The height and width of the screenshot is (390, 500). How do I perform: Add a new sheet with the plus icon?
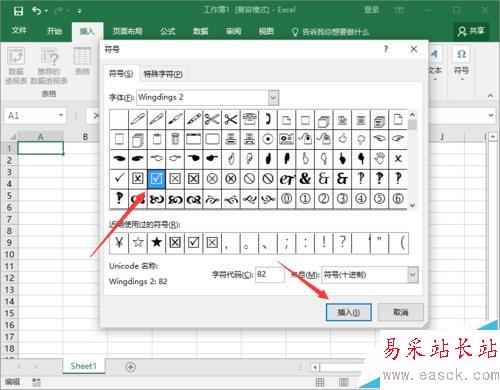[x=131, y=367]
